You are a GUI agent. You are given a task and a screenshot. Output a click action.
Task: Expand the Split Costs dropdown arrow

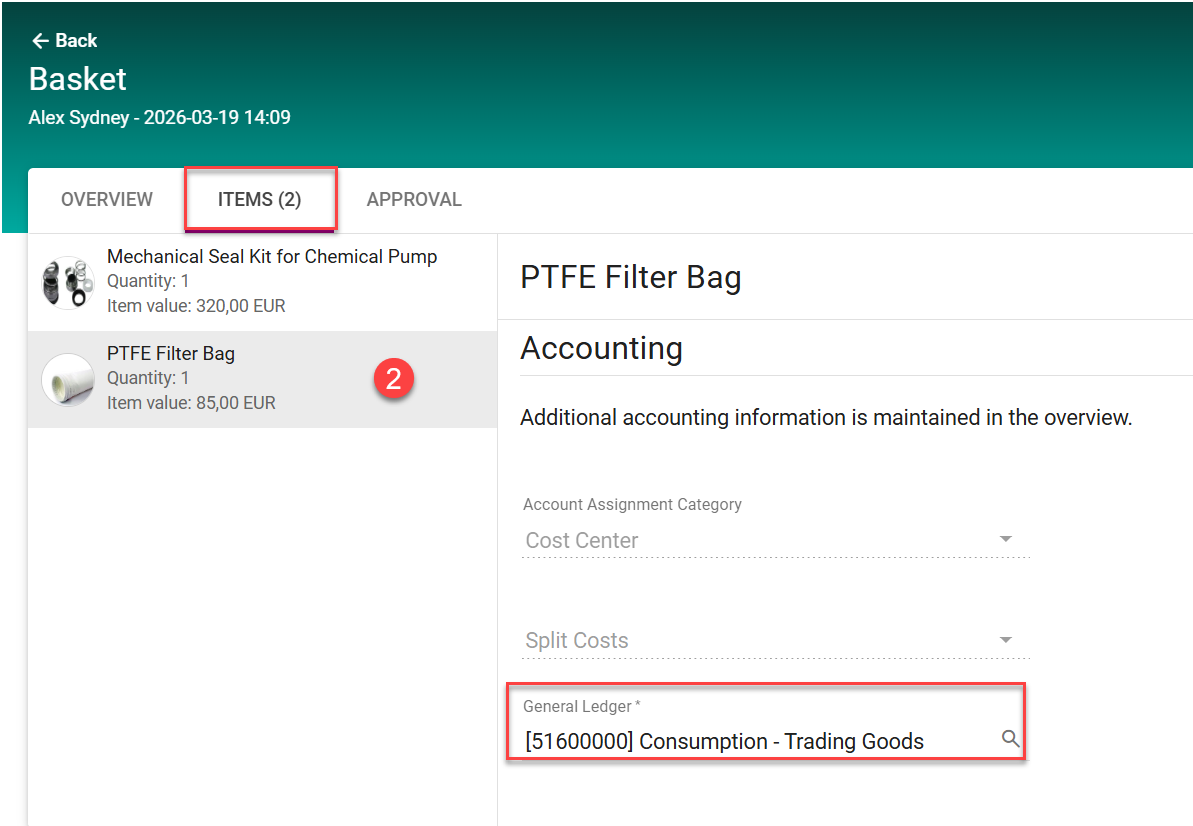tap(1006, 640)
